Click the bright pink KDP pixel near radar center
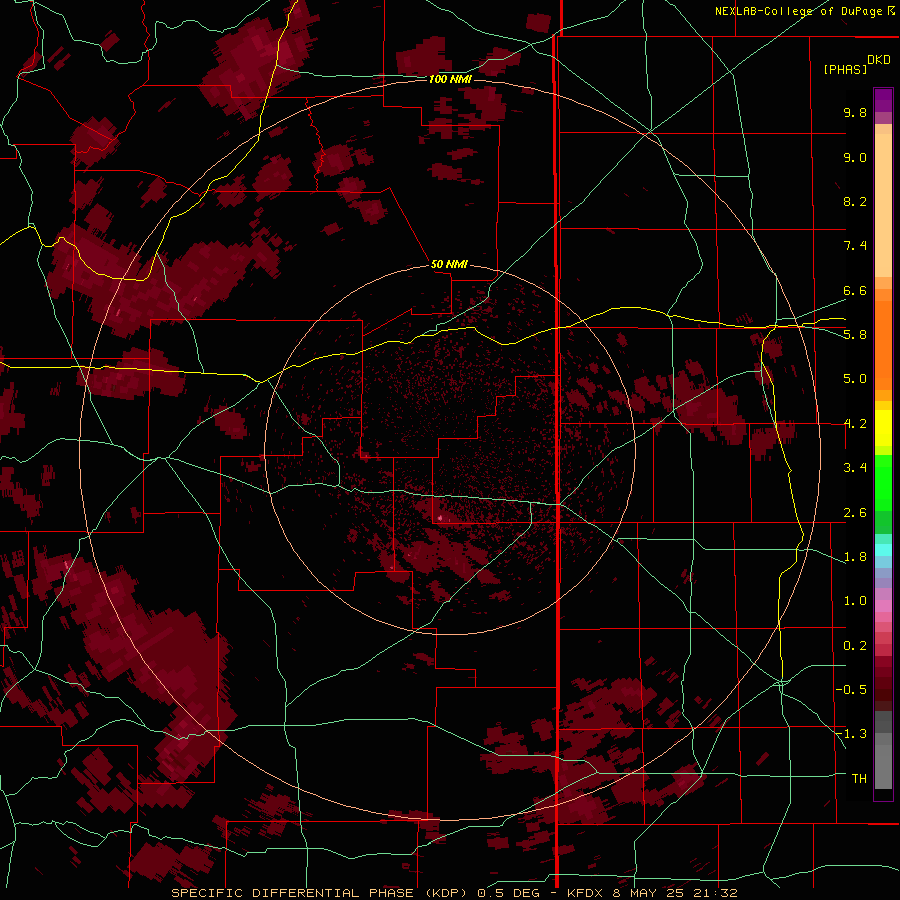The image size is (900, 900). pyautogui.click(x=440, y=518)
